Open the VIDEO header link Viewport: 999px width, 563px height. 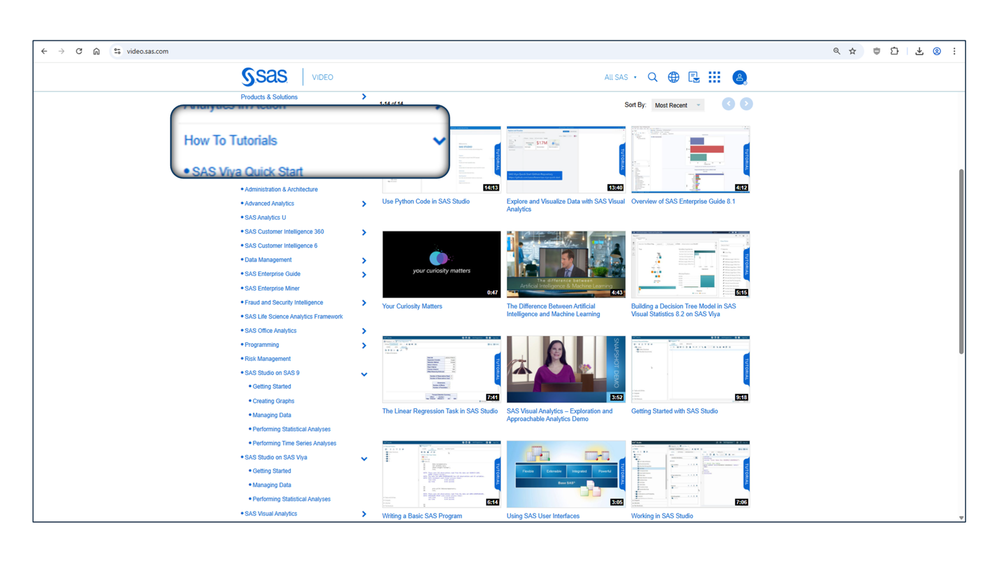click(x=322, y=77)
